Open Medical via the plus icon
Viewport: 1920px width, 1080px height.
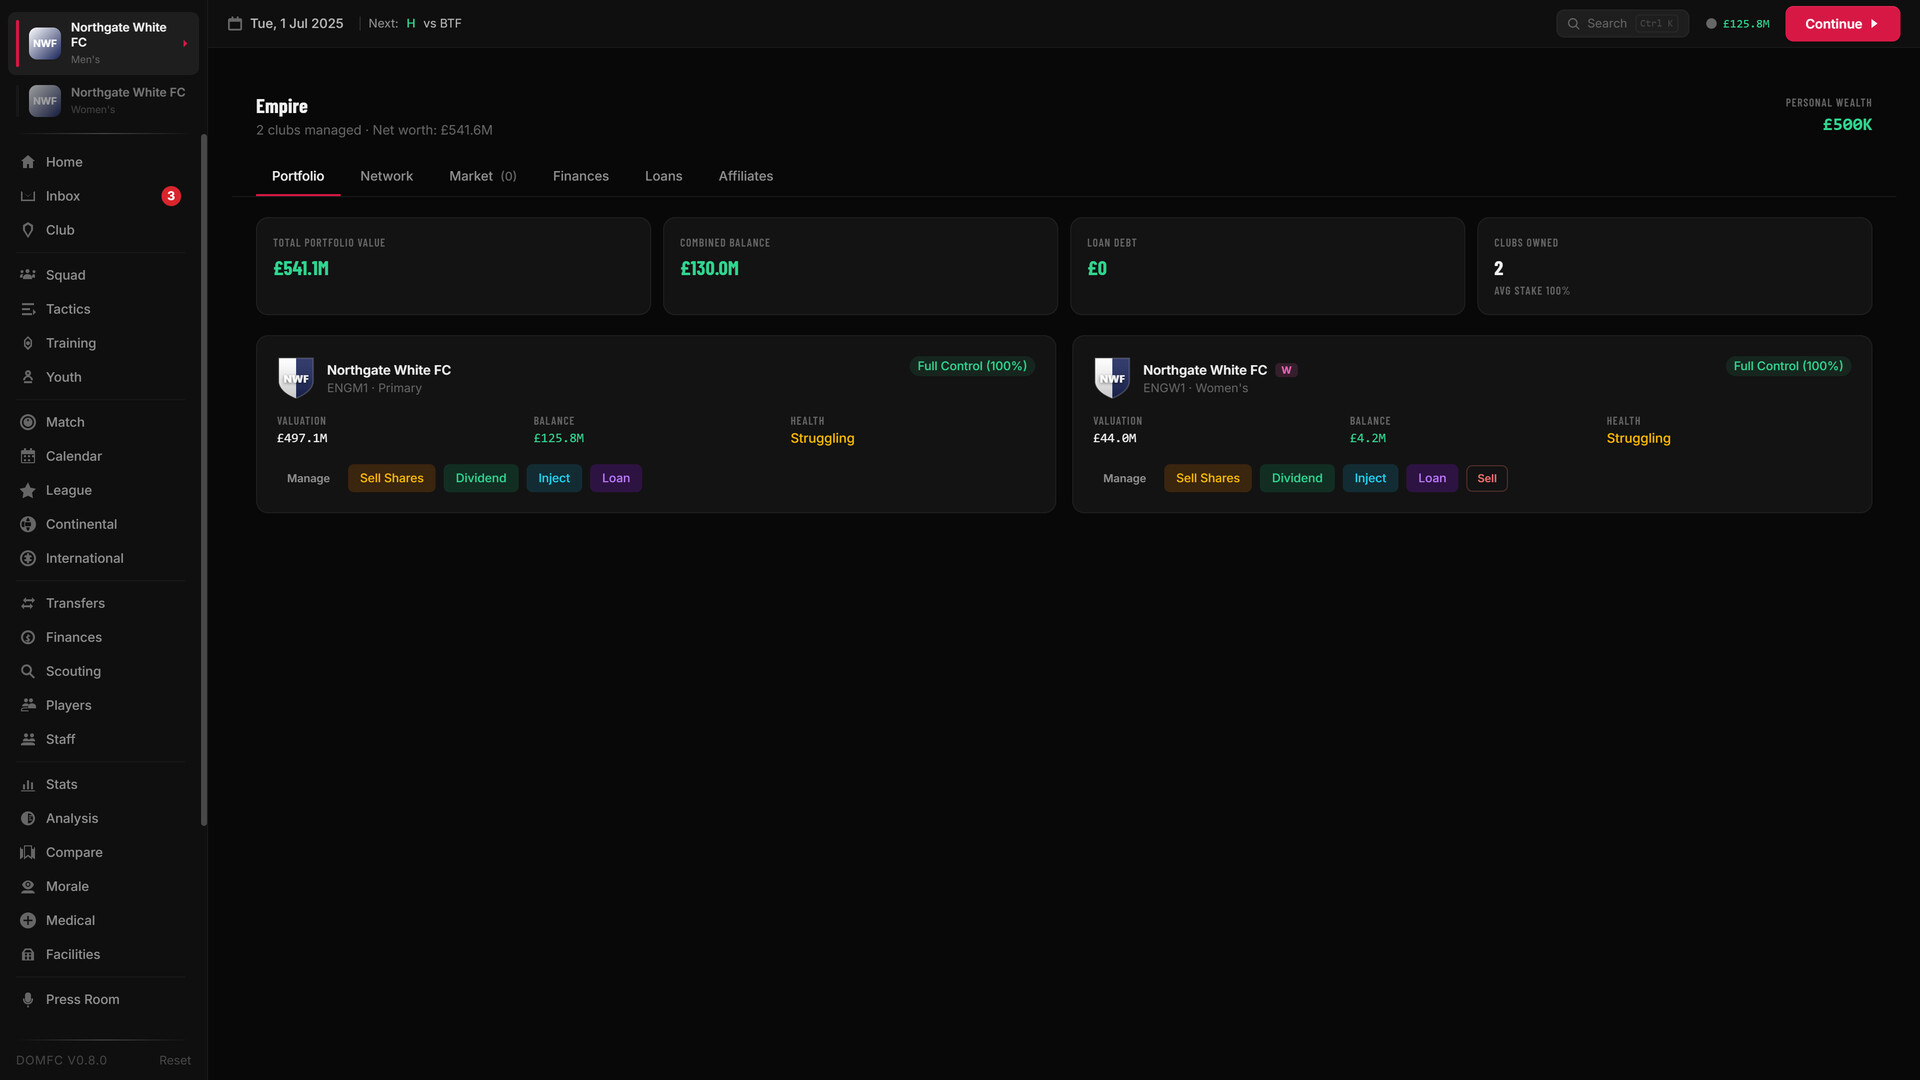(x=28, y=920)
